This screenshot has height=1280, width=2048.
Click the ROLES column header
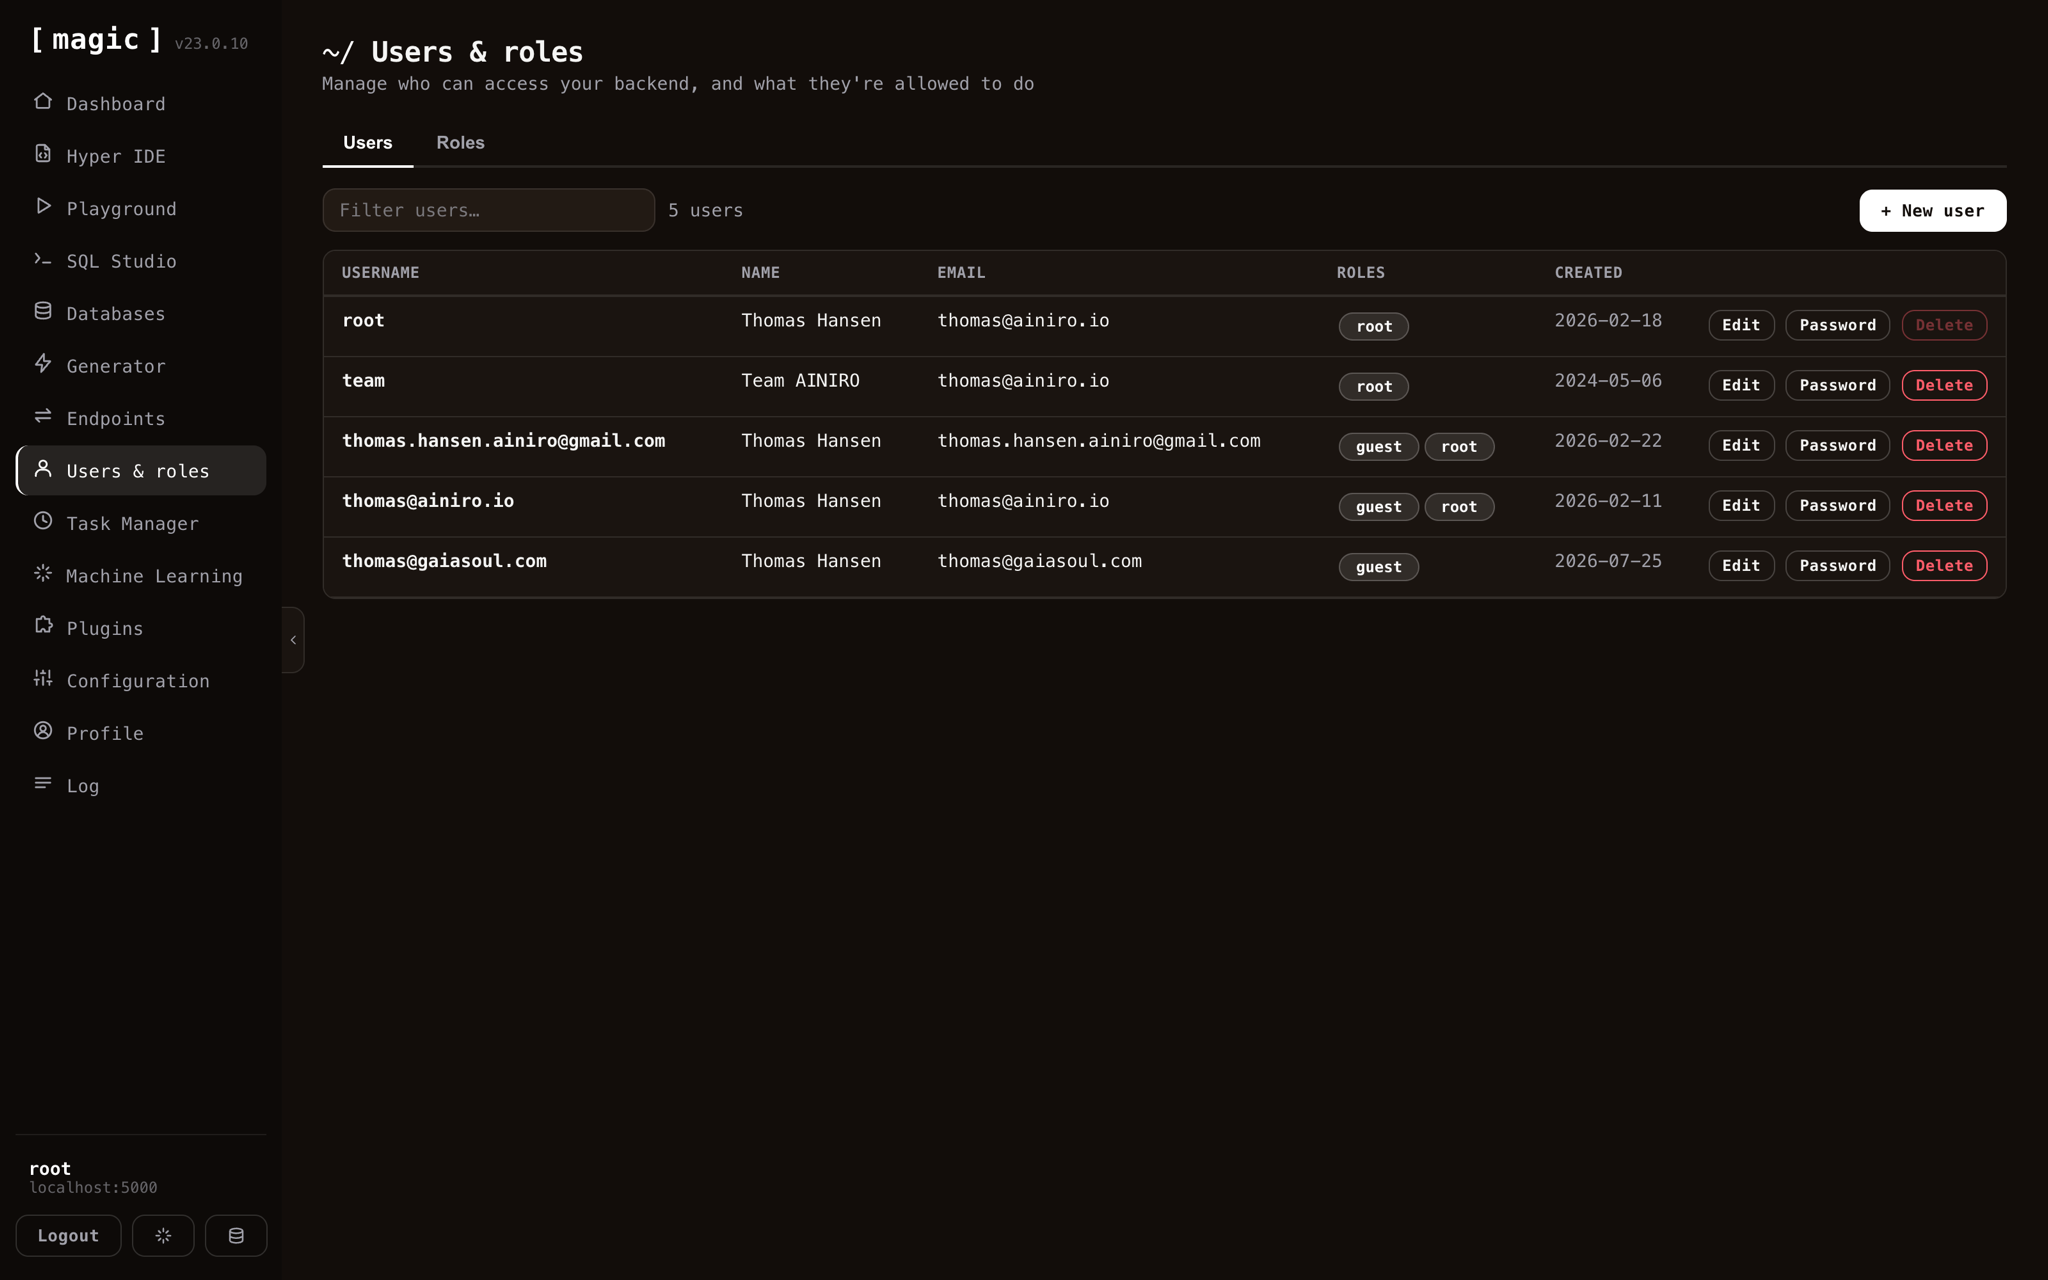(1361, 273)
